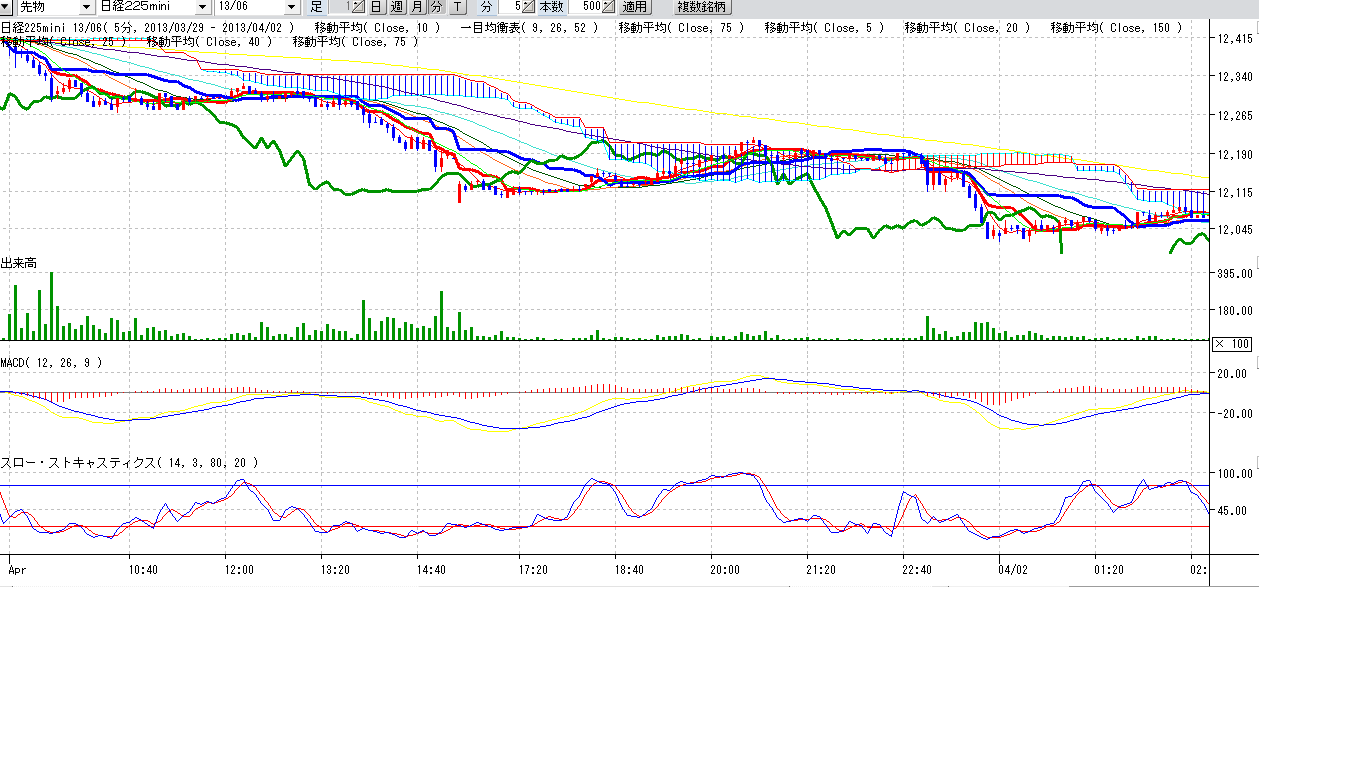1366x768 pixels.
Task: Click the 出来高 volume panel label
Action: pos(19,263)
